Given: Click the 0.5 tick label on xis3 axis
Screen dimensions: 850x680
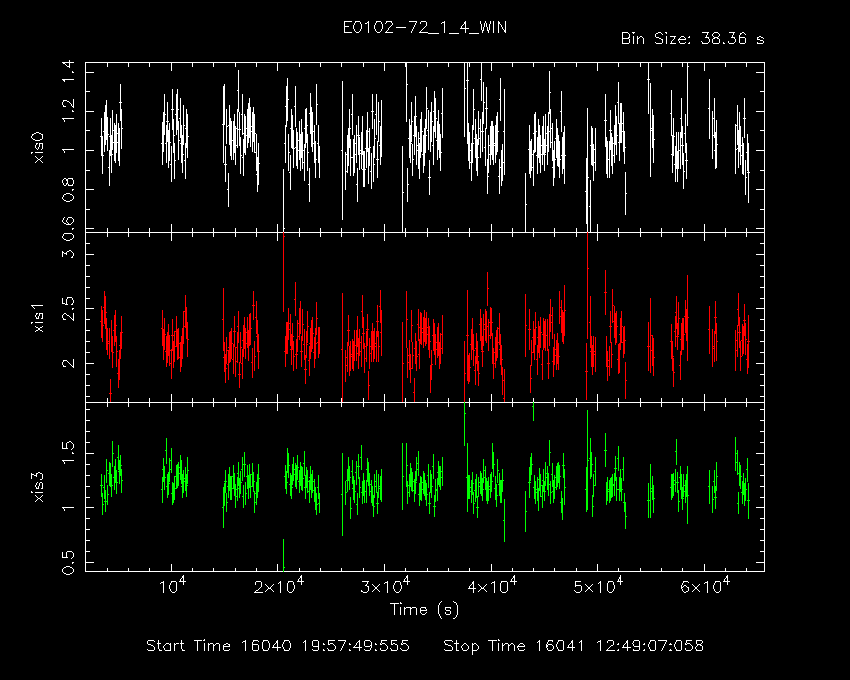Looking at the screenshot, I should pos(68,563).
